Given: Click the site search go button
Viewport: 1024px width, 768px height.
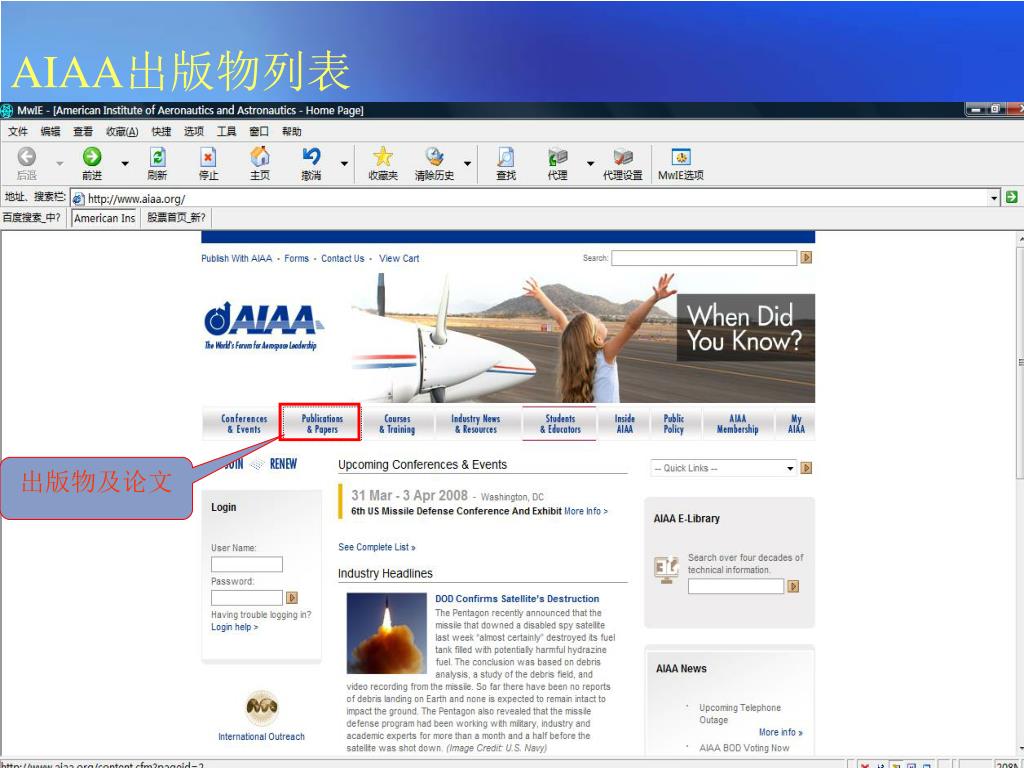Looking at the screenshot, I should [806, 258].
